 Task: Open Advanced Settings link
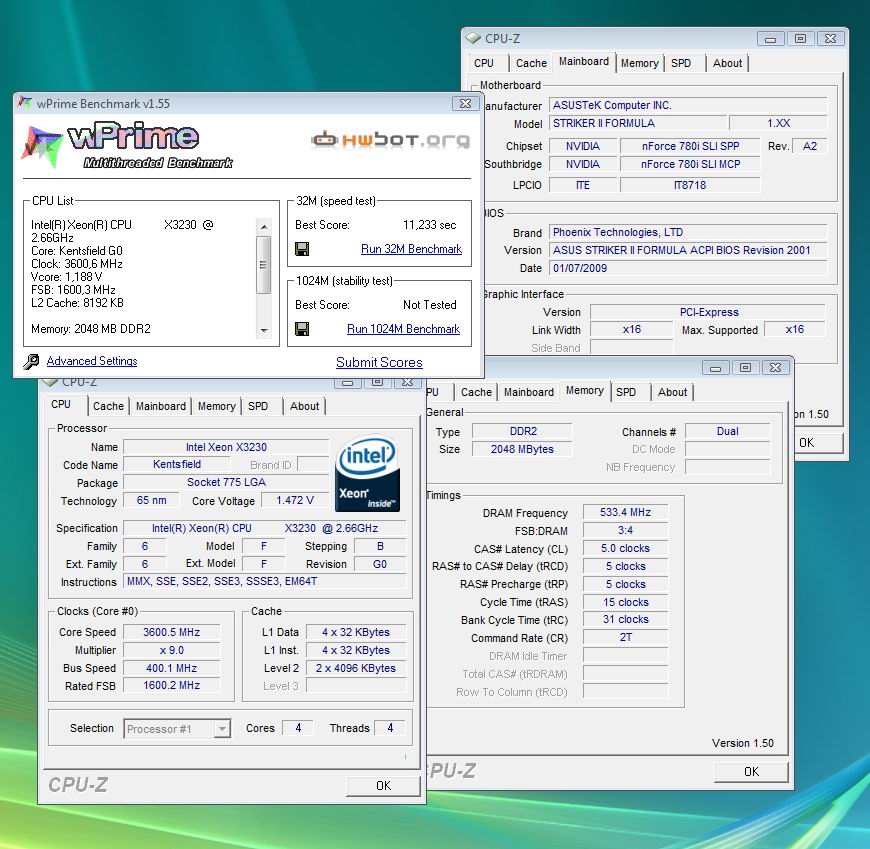92,361
